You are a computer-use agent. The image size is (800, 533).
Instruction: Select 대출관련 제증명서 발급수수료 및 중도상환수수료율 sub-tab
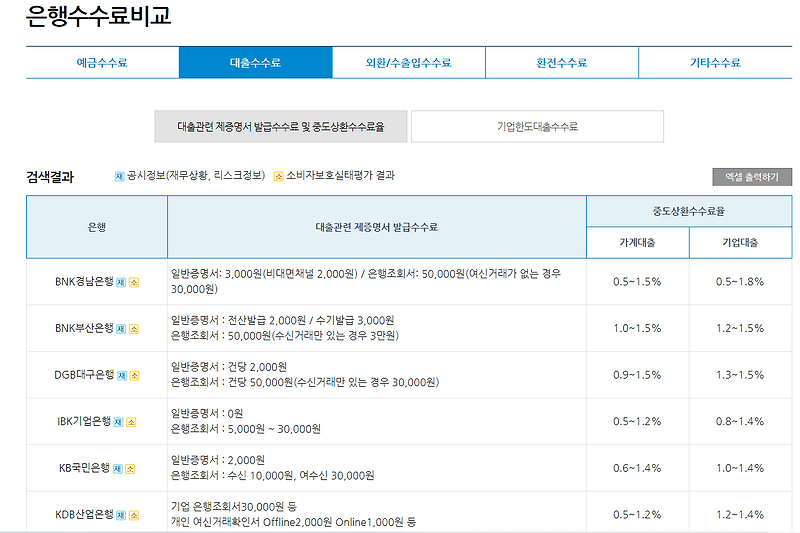pos(281,126)
